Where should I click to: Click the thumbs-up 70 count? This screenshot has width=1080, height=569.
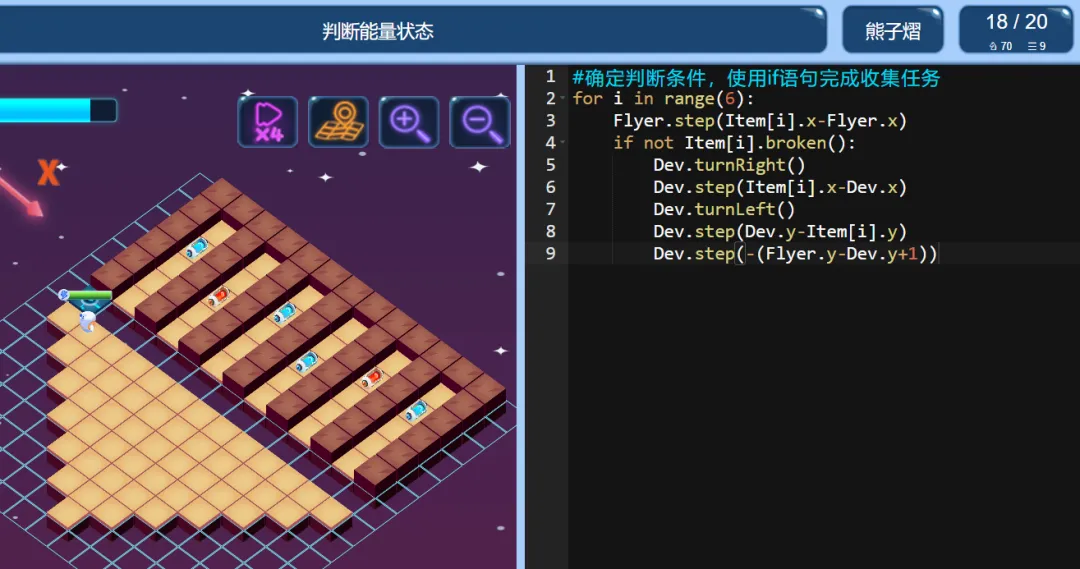click(1000, 46)
